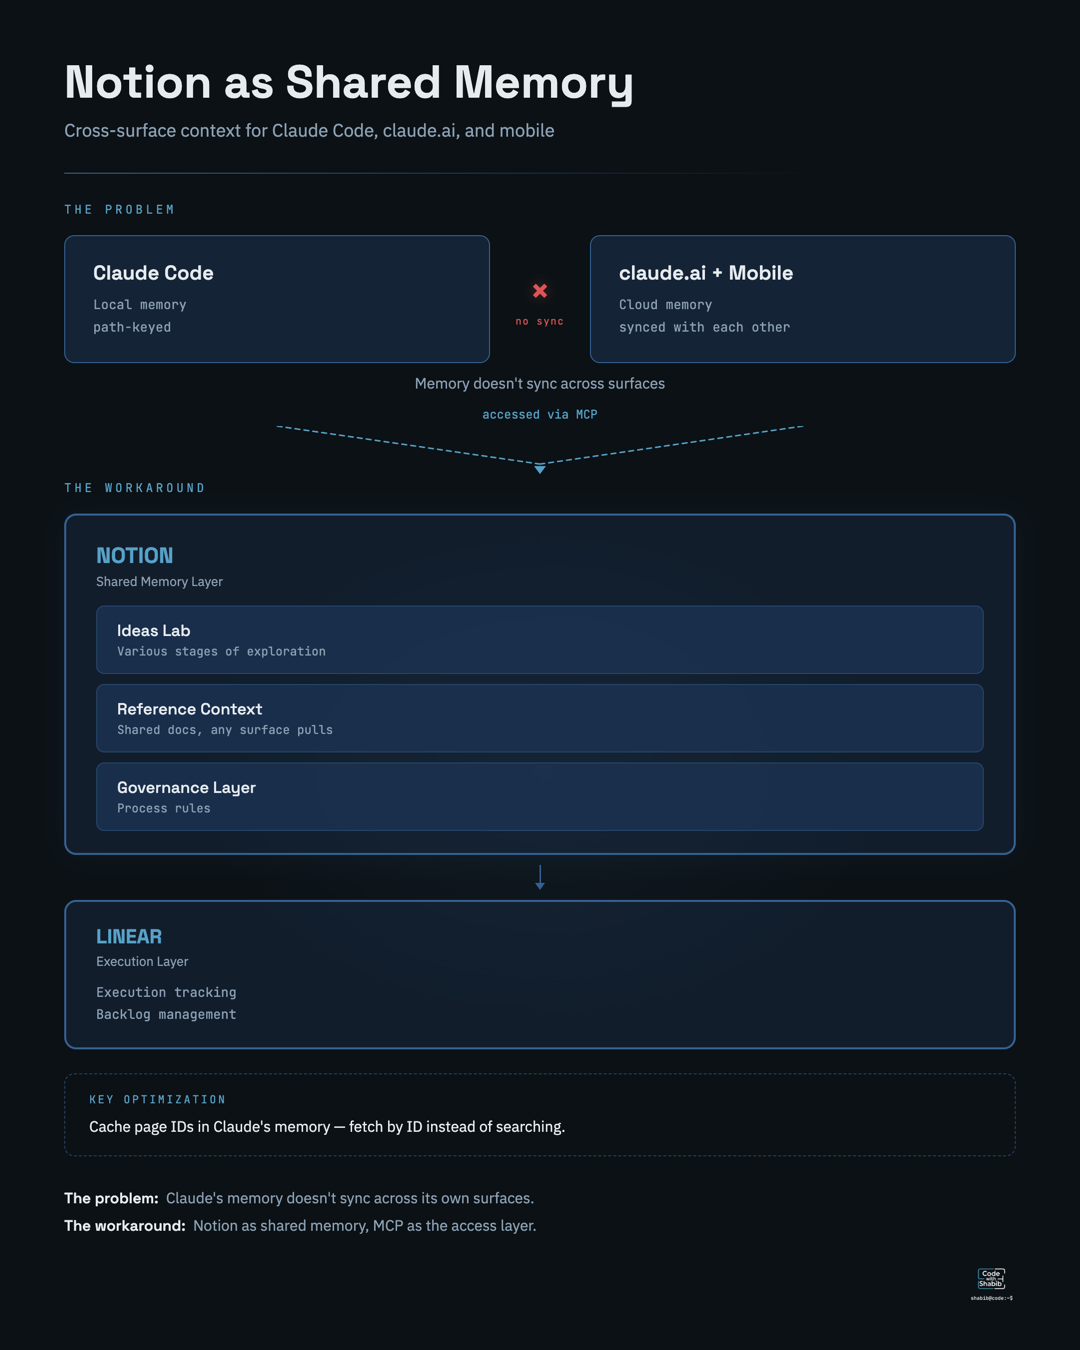Open the Ideas Lab row
The image size is (1080, 1350).
540,640
